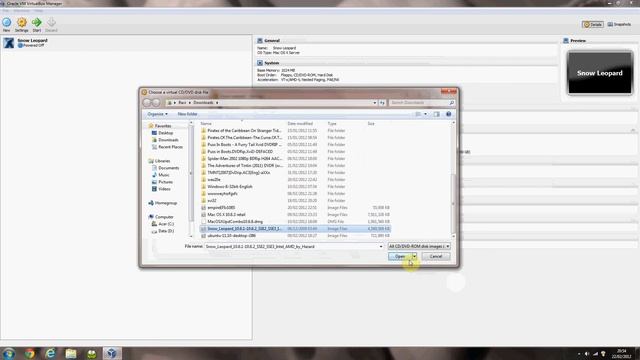Click the Downloads breadcrumb in address bar
This screenshot has height=360, width=640.
coord(203,103)
